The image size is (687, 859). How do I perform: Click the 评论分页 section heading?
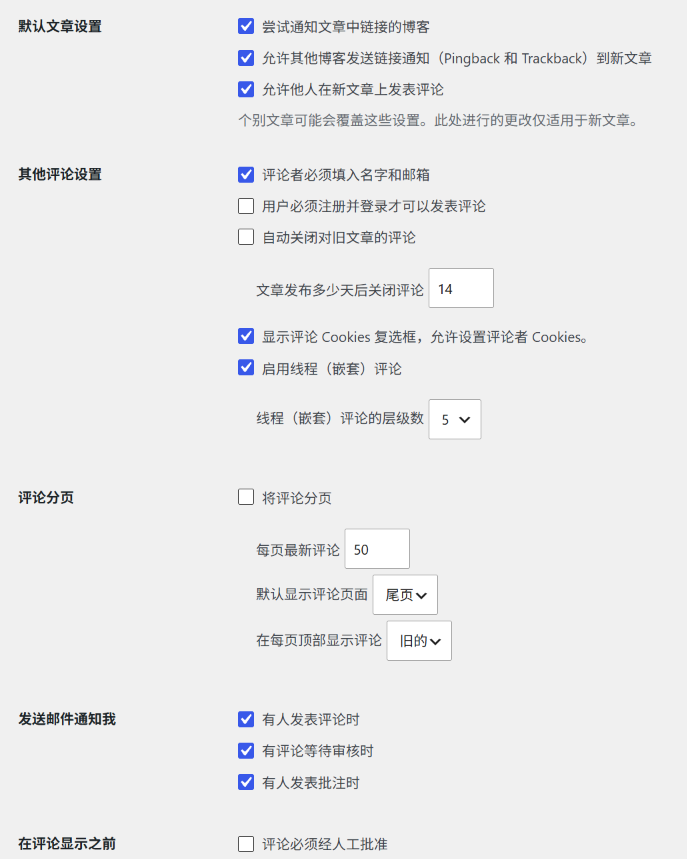click(x=46, y=497)
